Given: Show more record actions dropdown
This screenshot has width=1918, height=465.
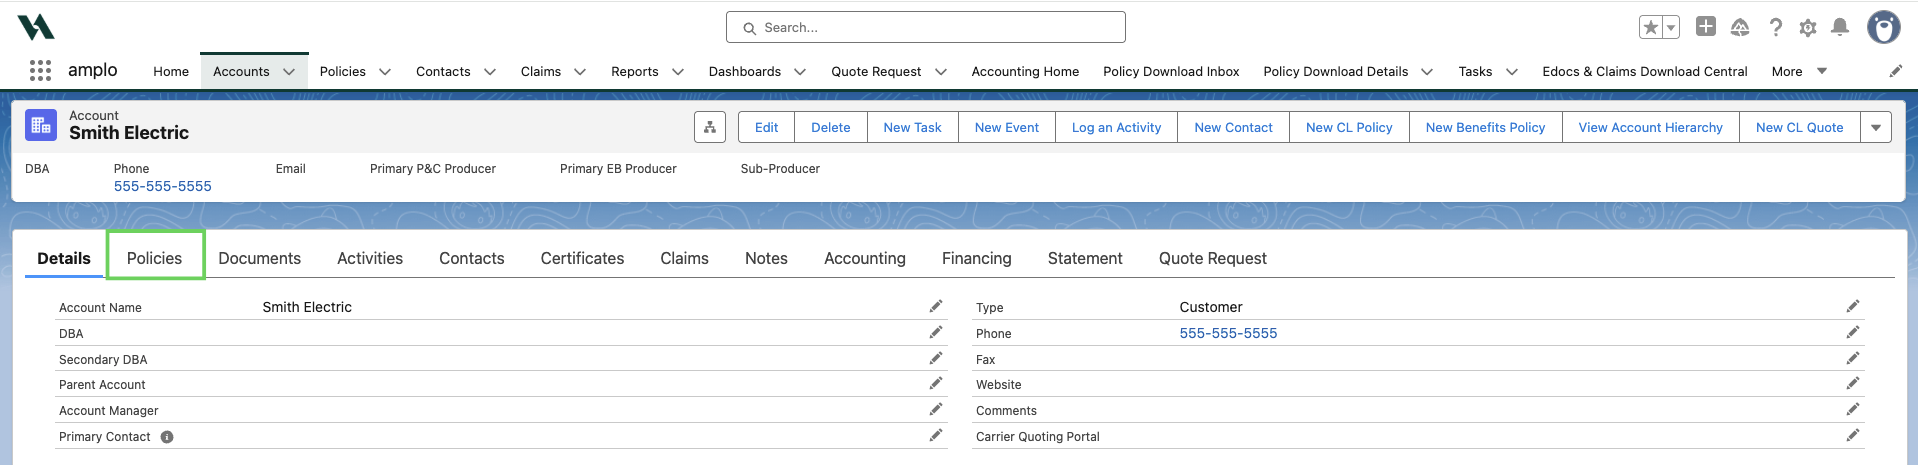Looking at the screenshot, I should (1876, 127).
